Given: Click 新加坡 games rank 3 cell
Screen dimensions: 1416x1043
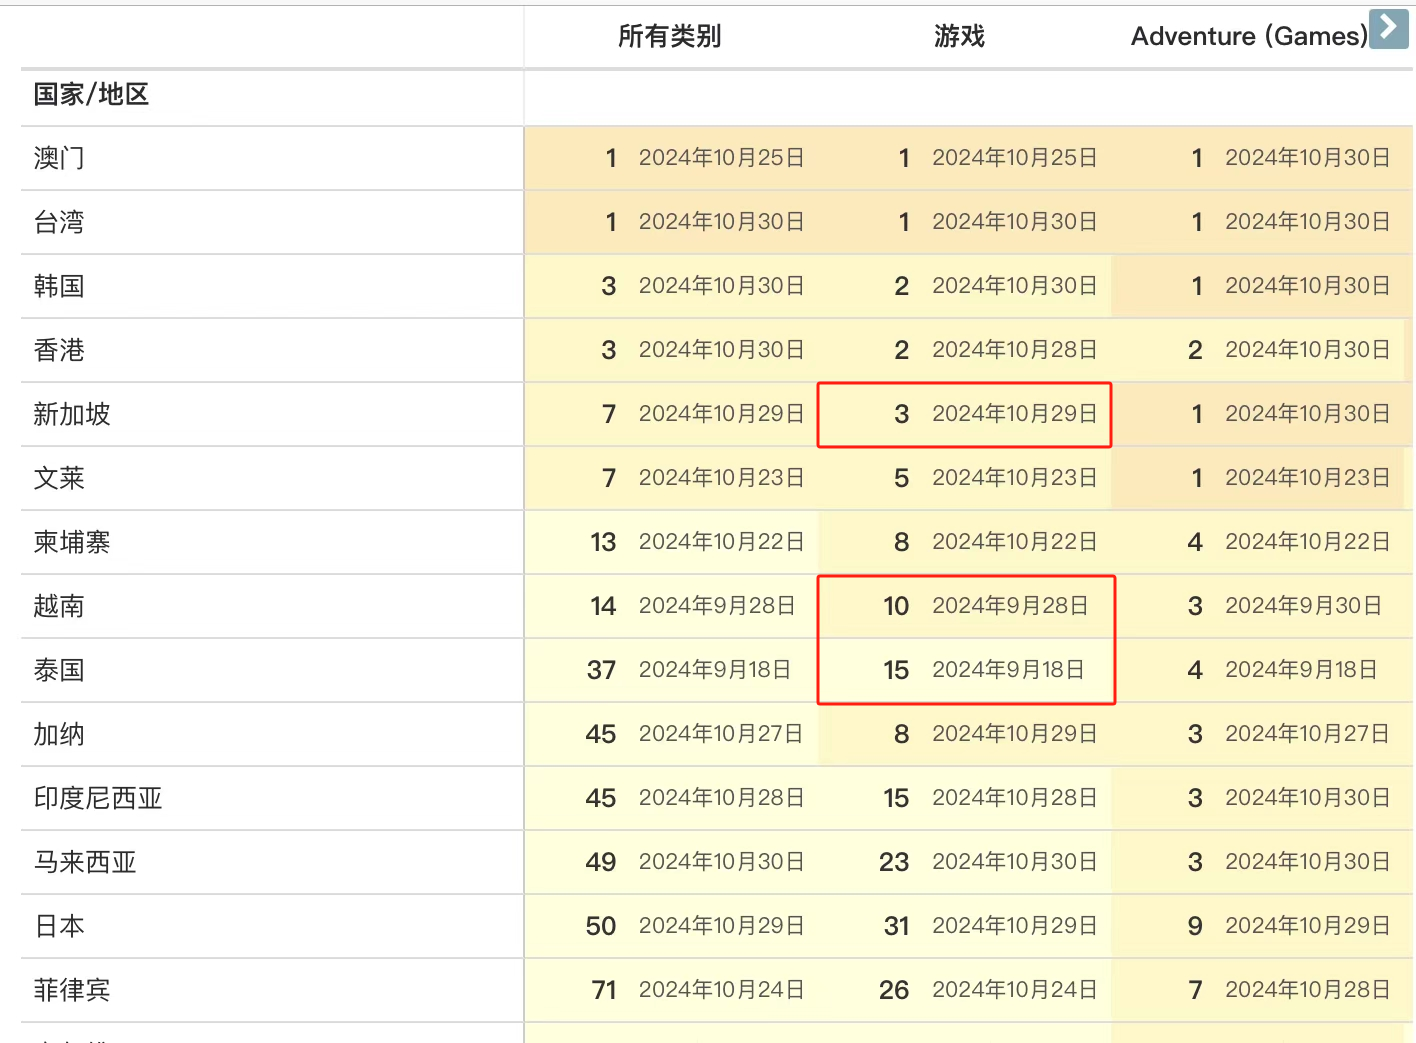Looking at the screenshot, I should 964,414.
